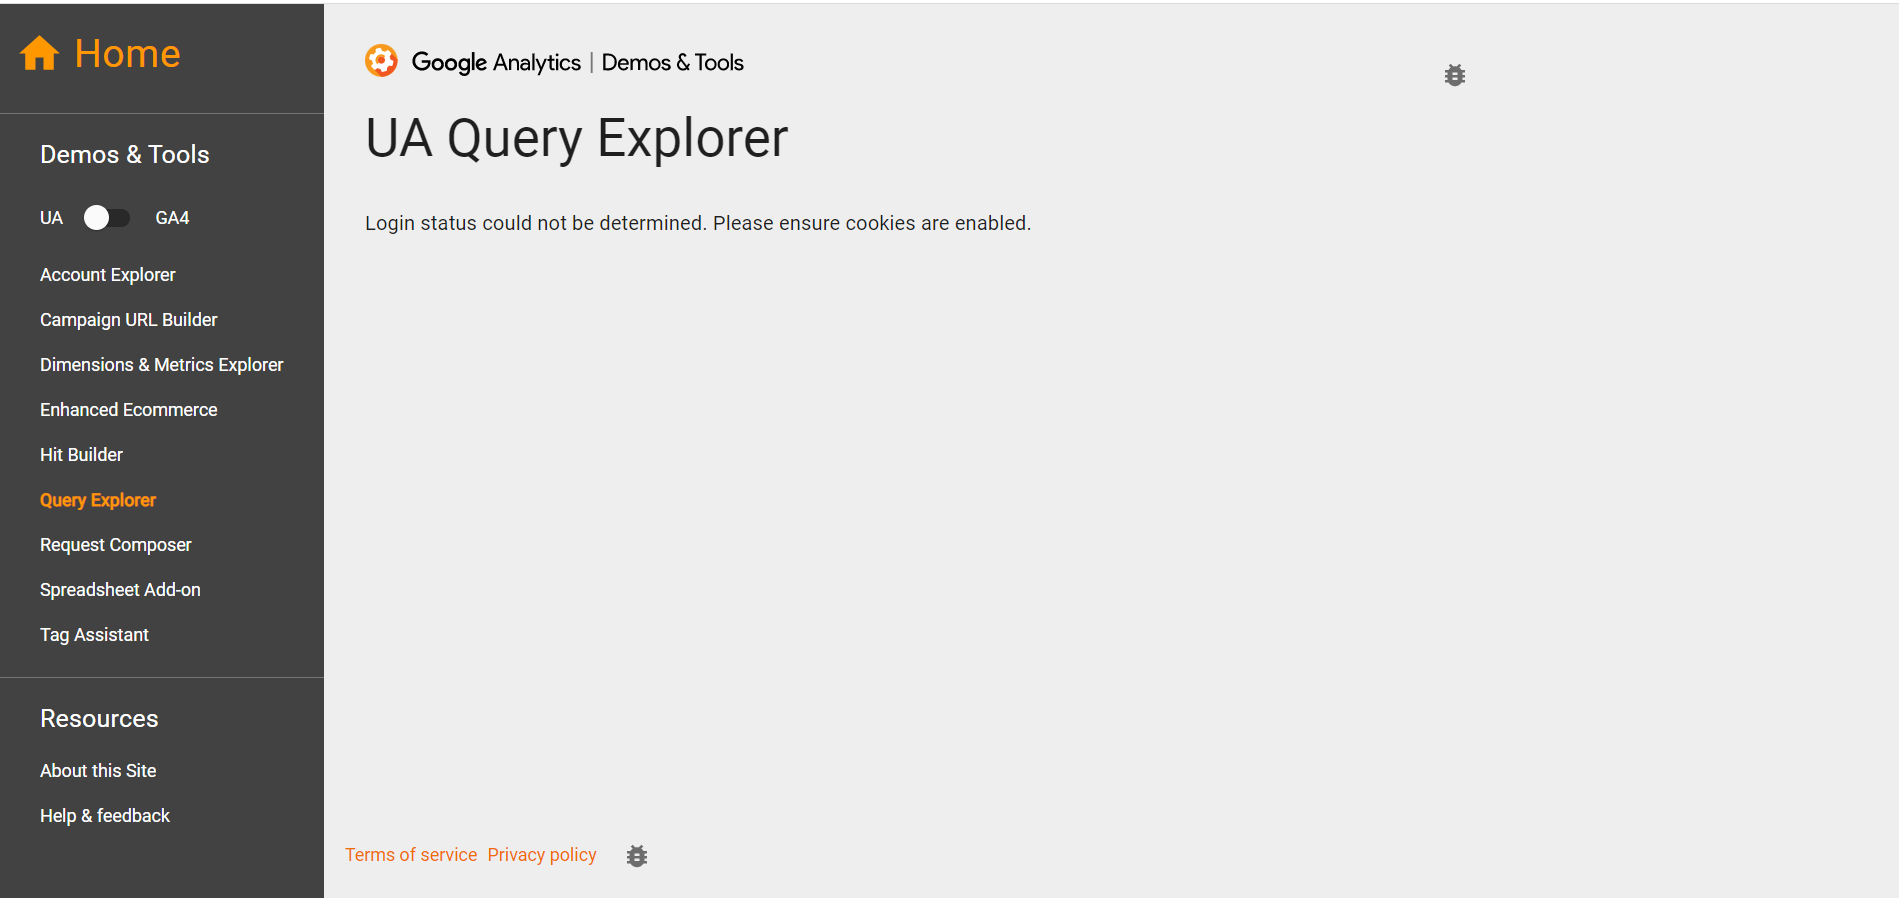This screenshot has width=1899, height=898.
Task: Click the Demos & Tools sidebar heading
Action: tap(125, 155)
